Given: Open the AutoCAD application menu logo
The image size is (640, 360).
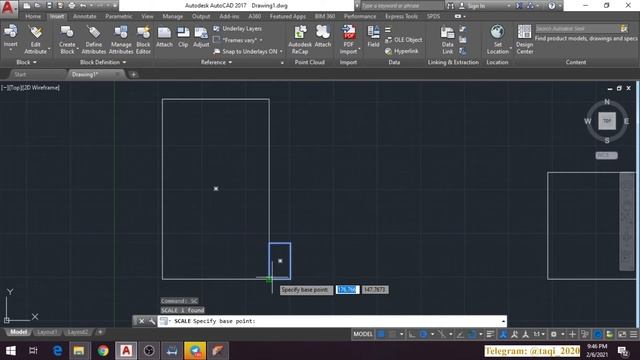Looking at the screenshot, I should (x=8, y=8).
